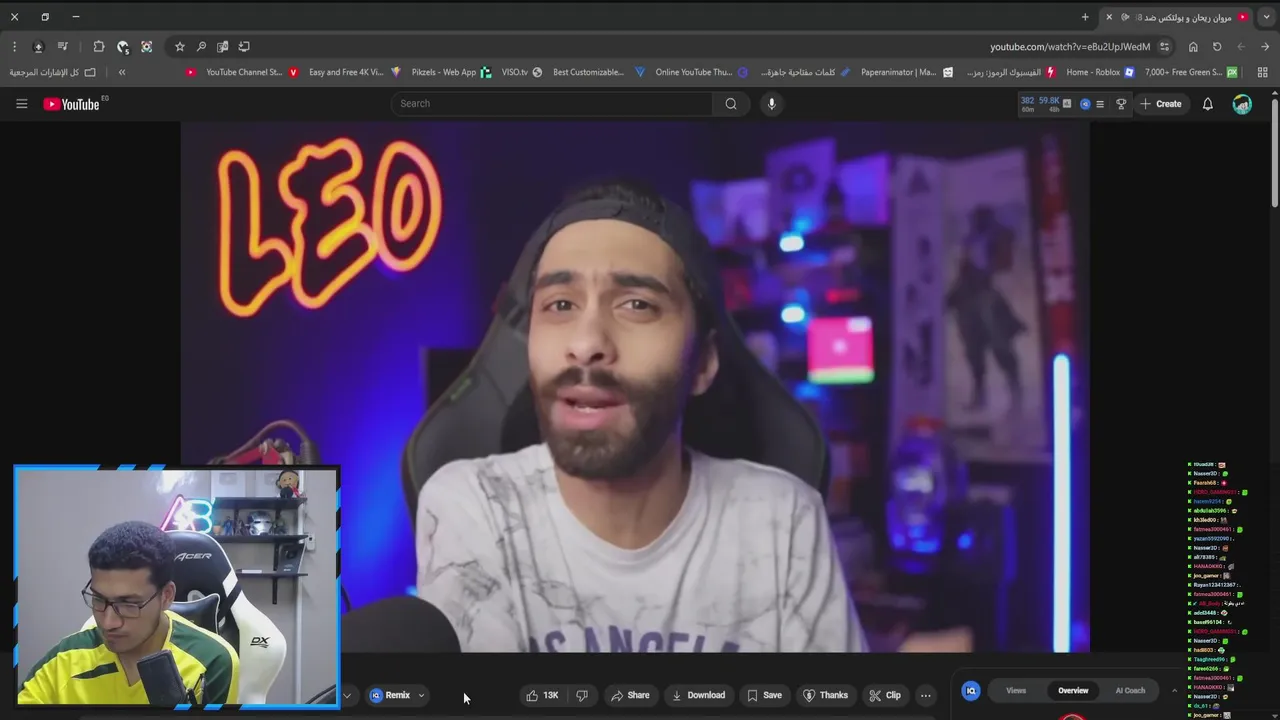Open the zoom magnifier icon in the address bar

pyautogui.click(x=201, y=47)
